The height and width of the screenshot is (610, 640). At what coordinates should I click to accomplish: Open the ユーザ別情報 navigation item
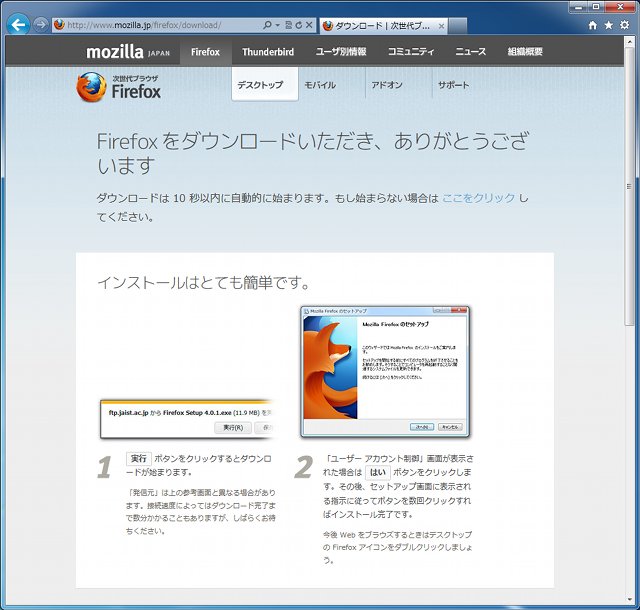[341, 52]
